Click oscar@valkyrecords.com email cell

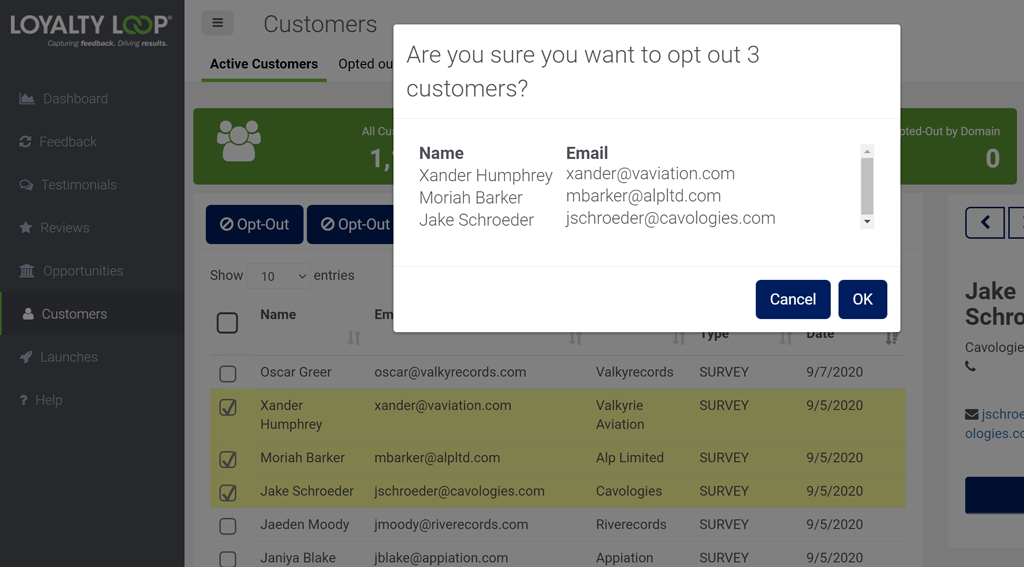click(450, 372)
